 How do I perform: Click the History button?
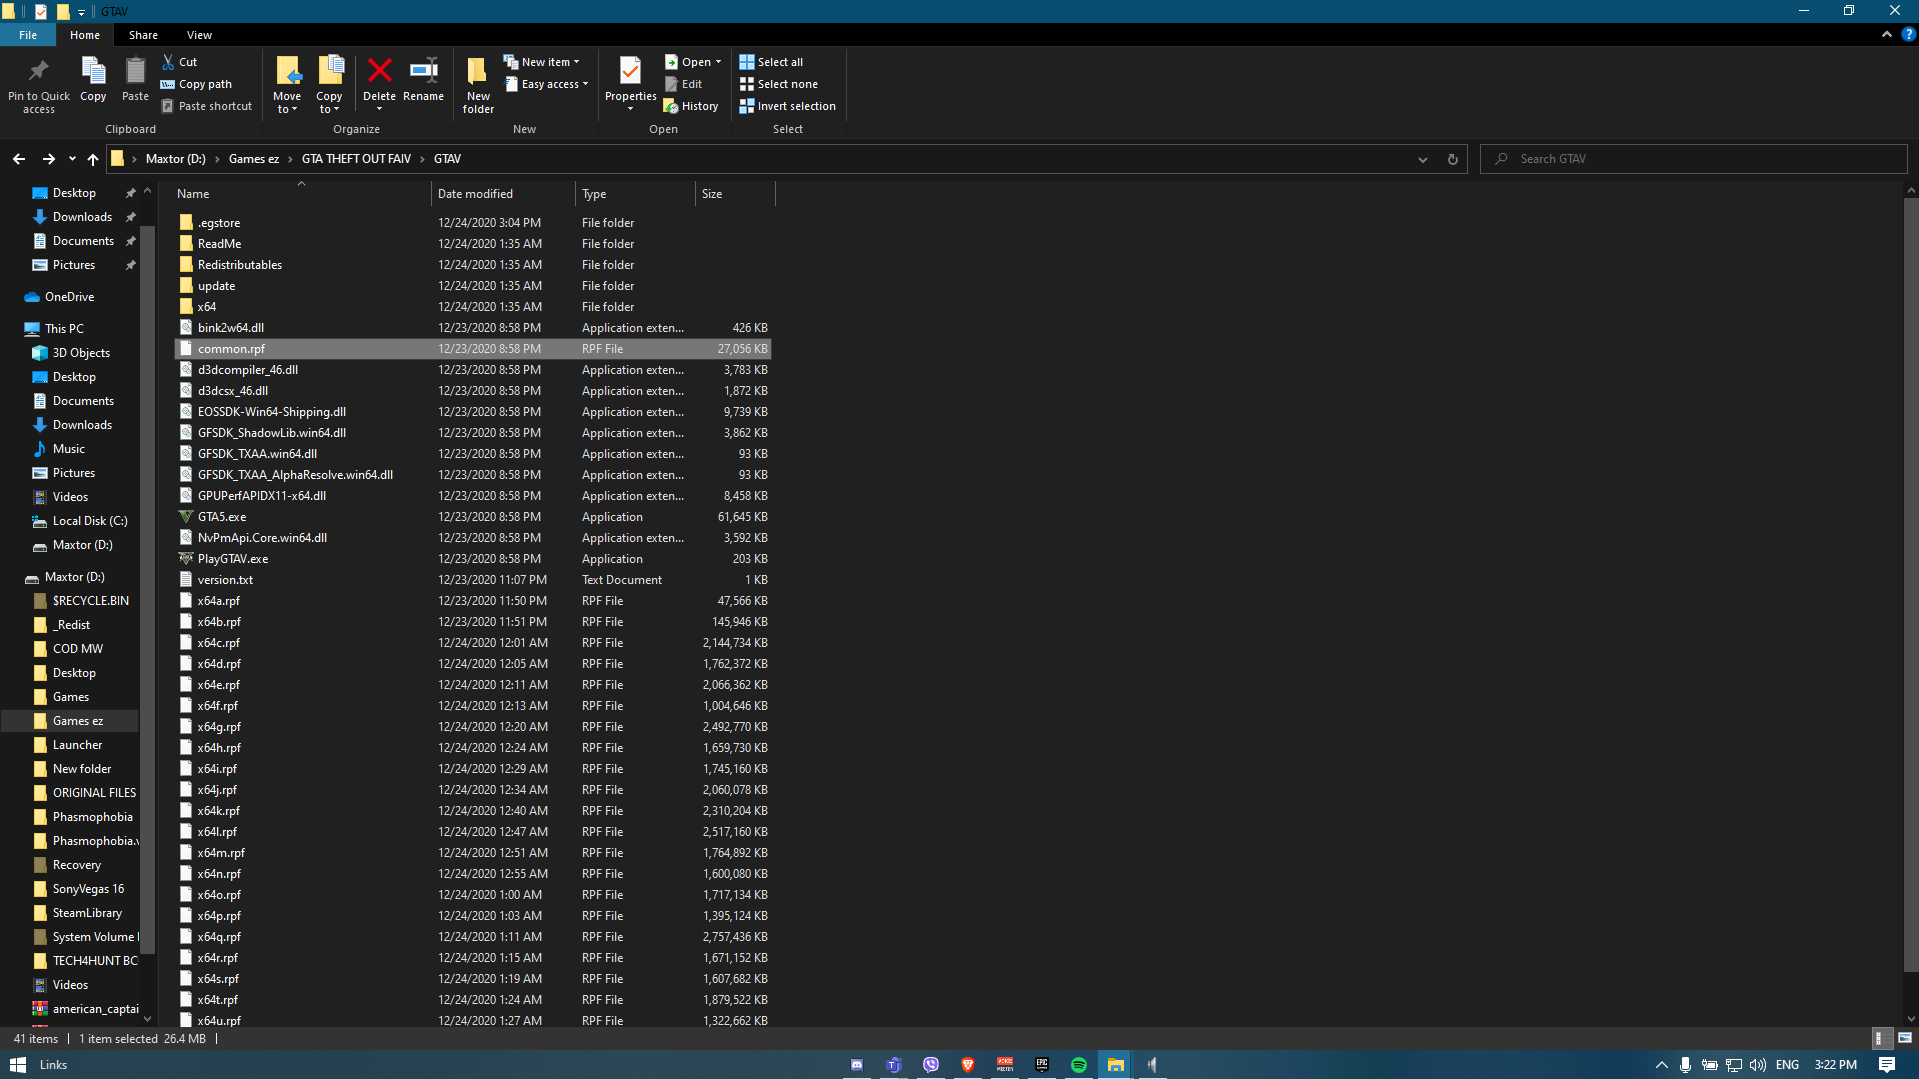click(691, 106)
